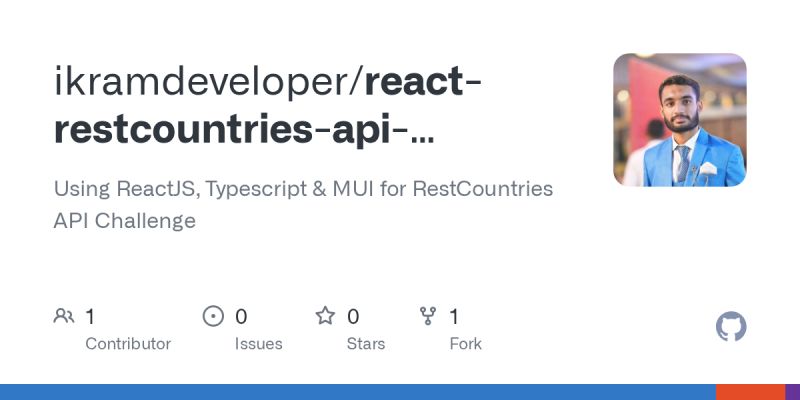Click the ikramdeveloper owner name
The height and width of the screenshot is (400, 800).
202,81
